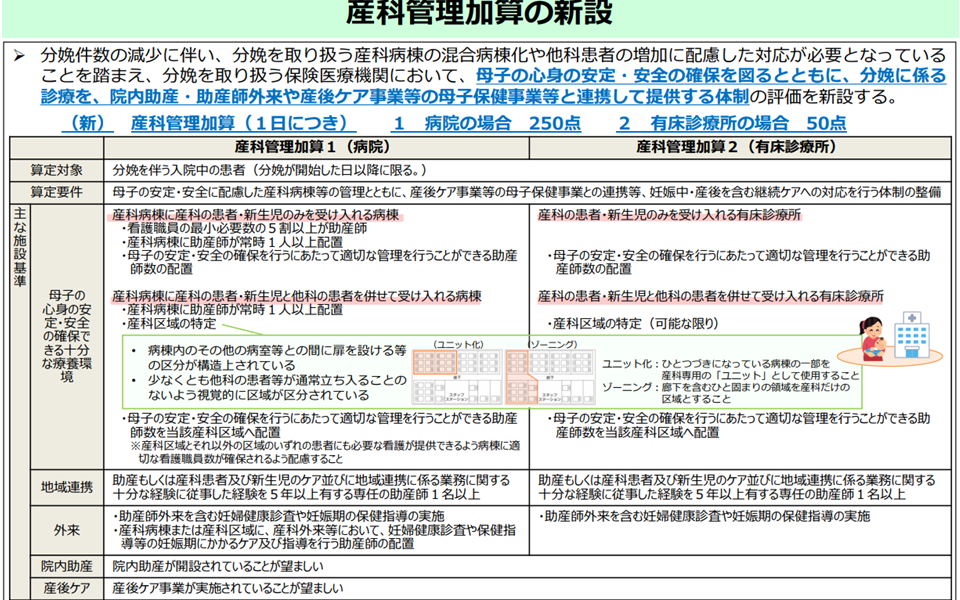Click the 地域連携 row label
The image size is (960, 600).
click(67, 488)
